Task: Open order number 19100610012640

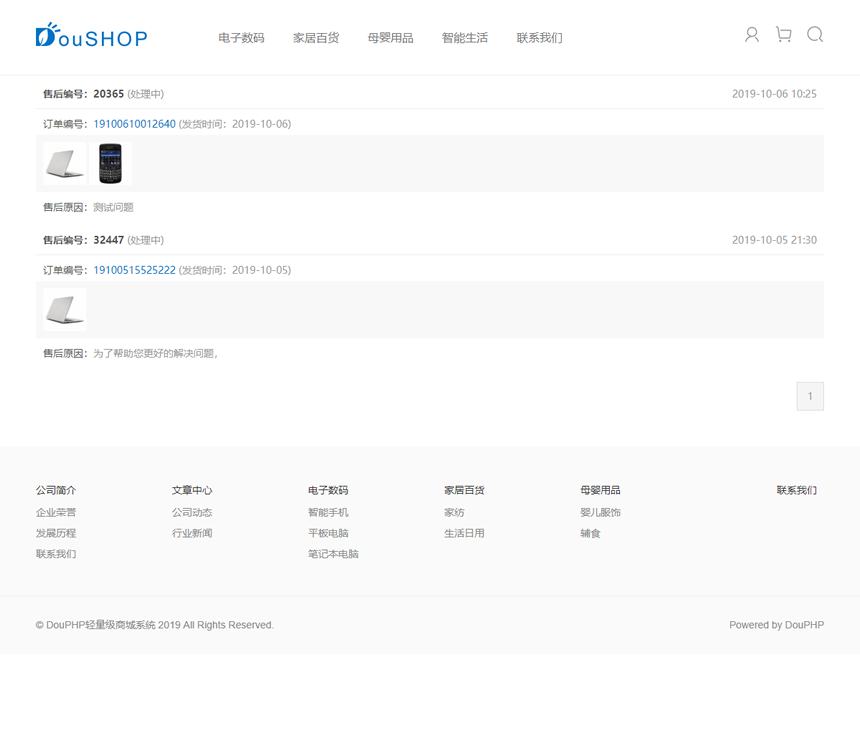Action: [x=134, y=124]
